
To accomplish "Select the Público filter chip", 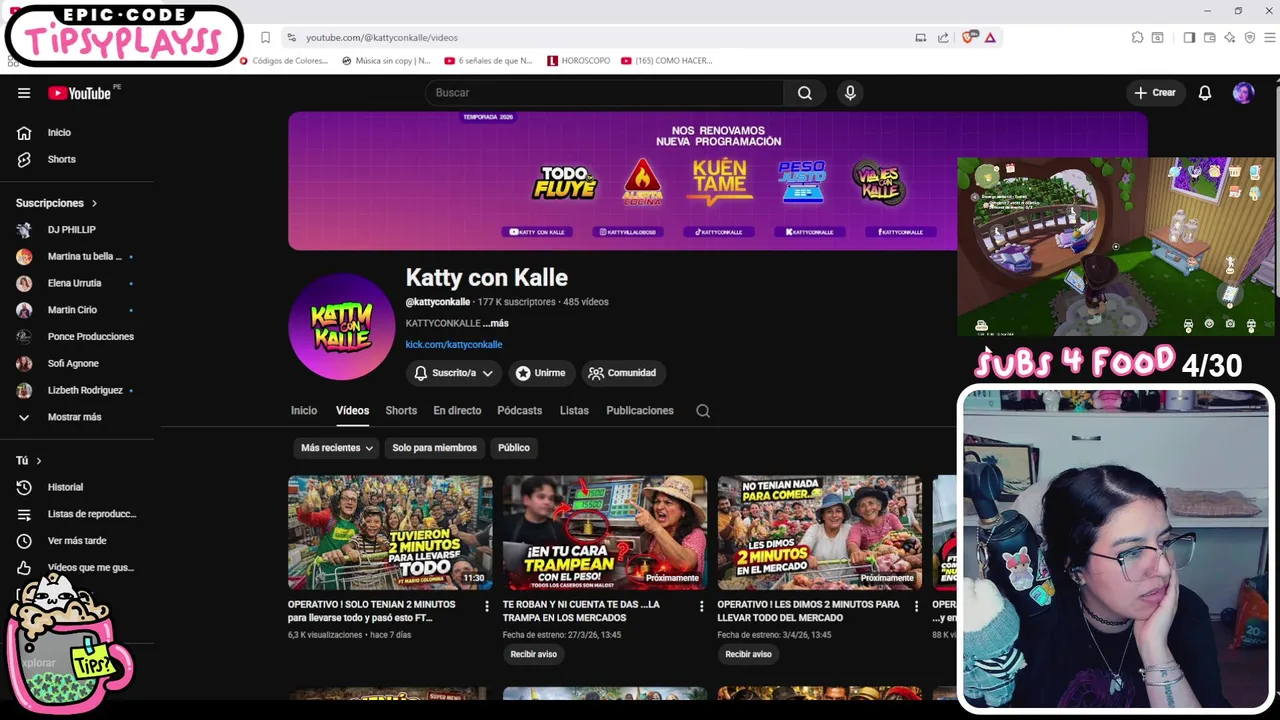I will (514, 448).
